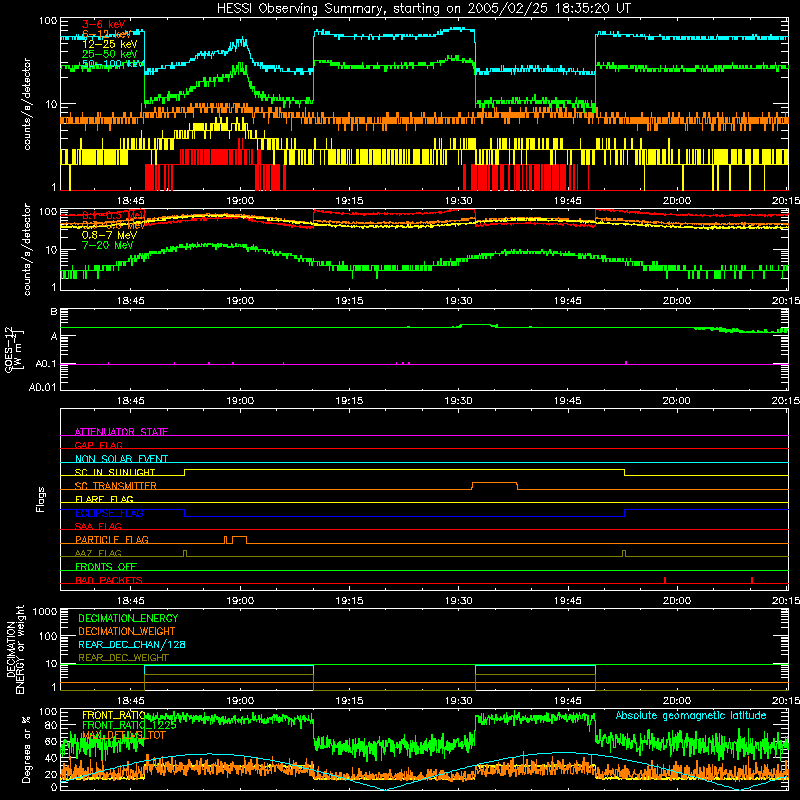The image size is (800, 800).
Task: Click the 20:00 time label under the keV counts panel
Action: tap(677, 201)
